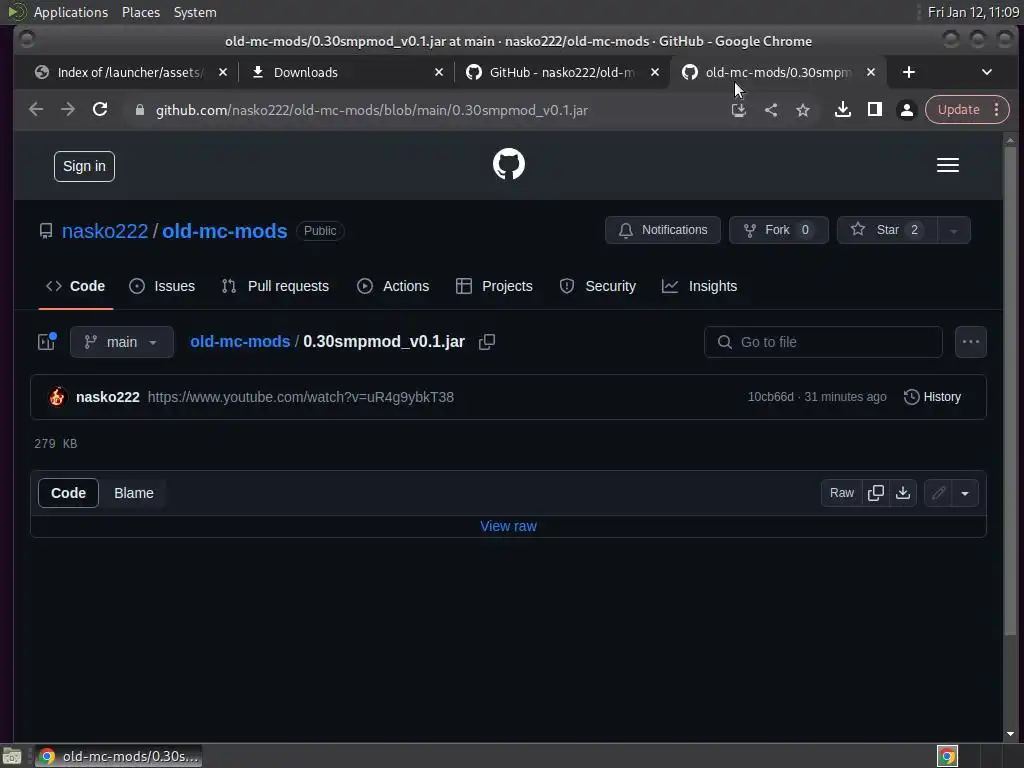Open a new browser tab
Viewport: 1024px width, 768px height.
click(908, 72)
